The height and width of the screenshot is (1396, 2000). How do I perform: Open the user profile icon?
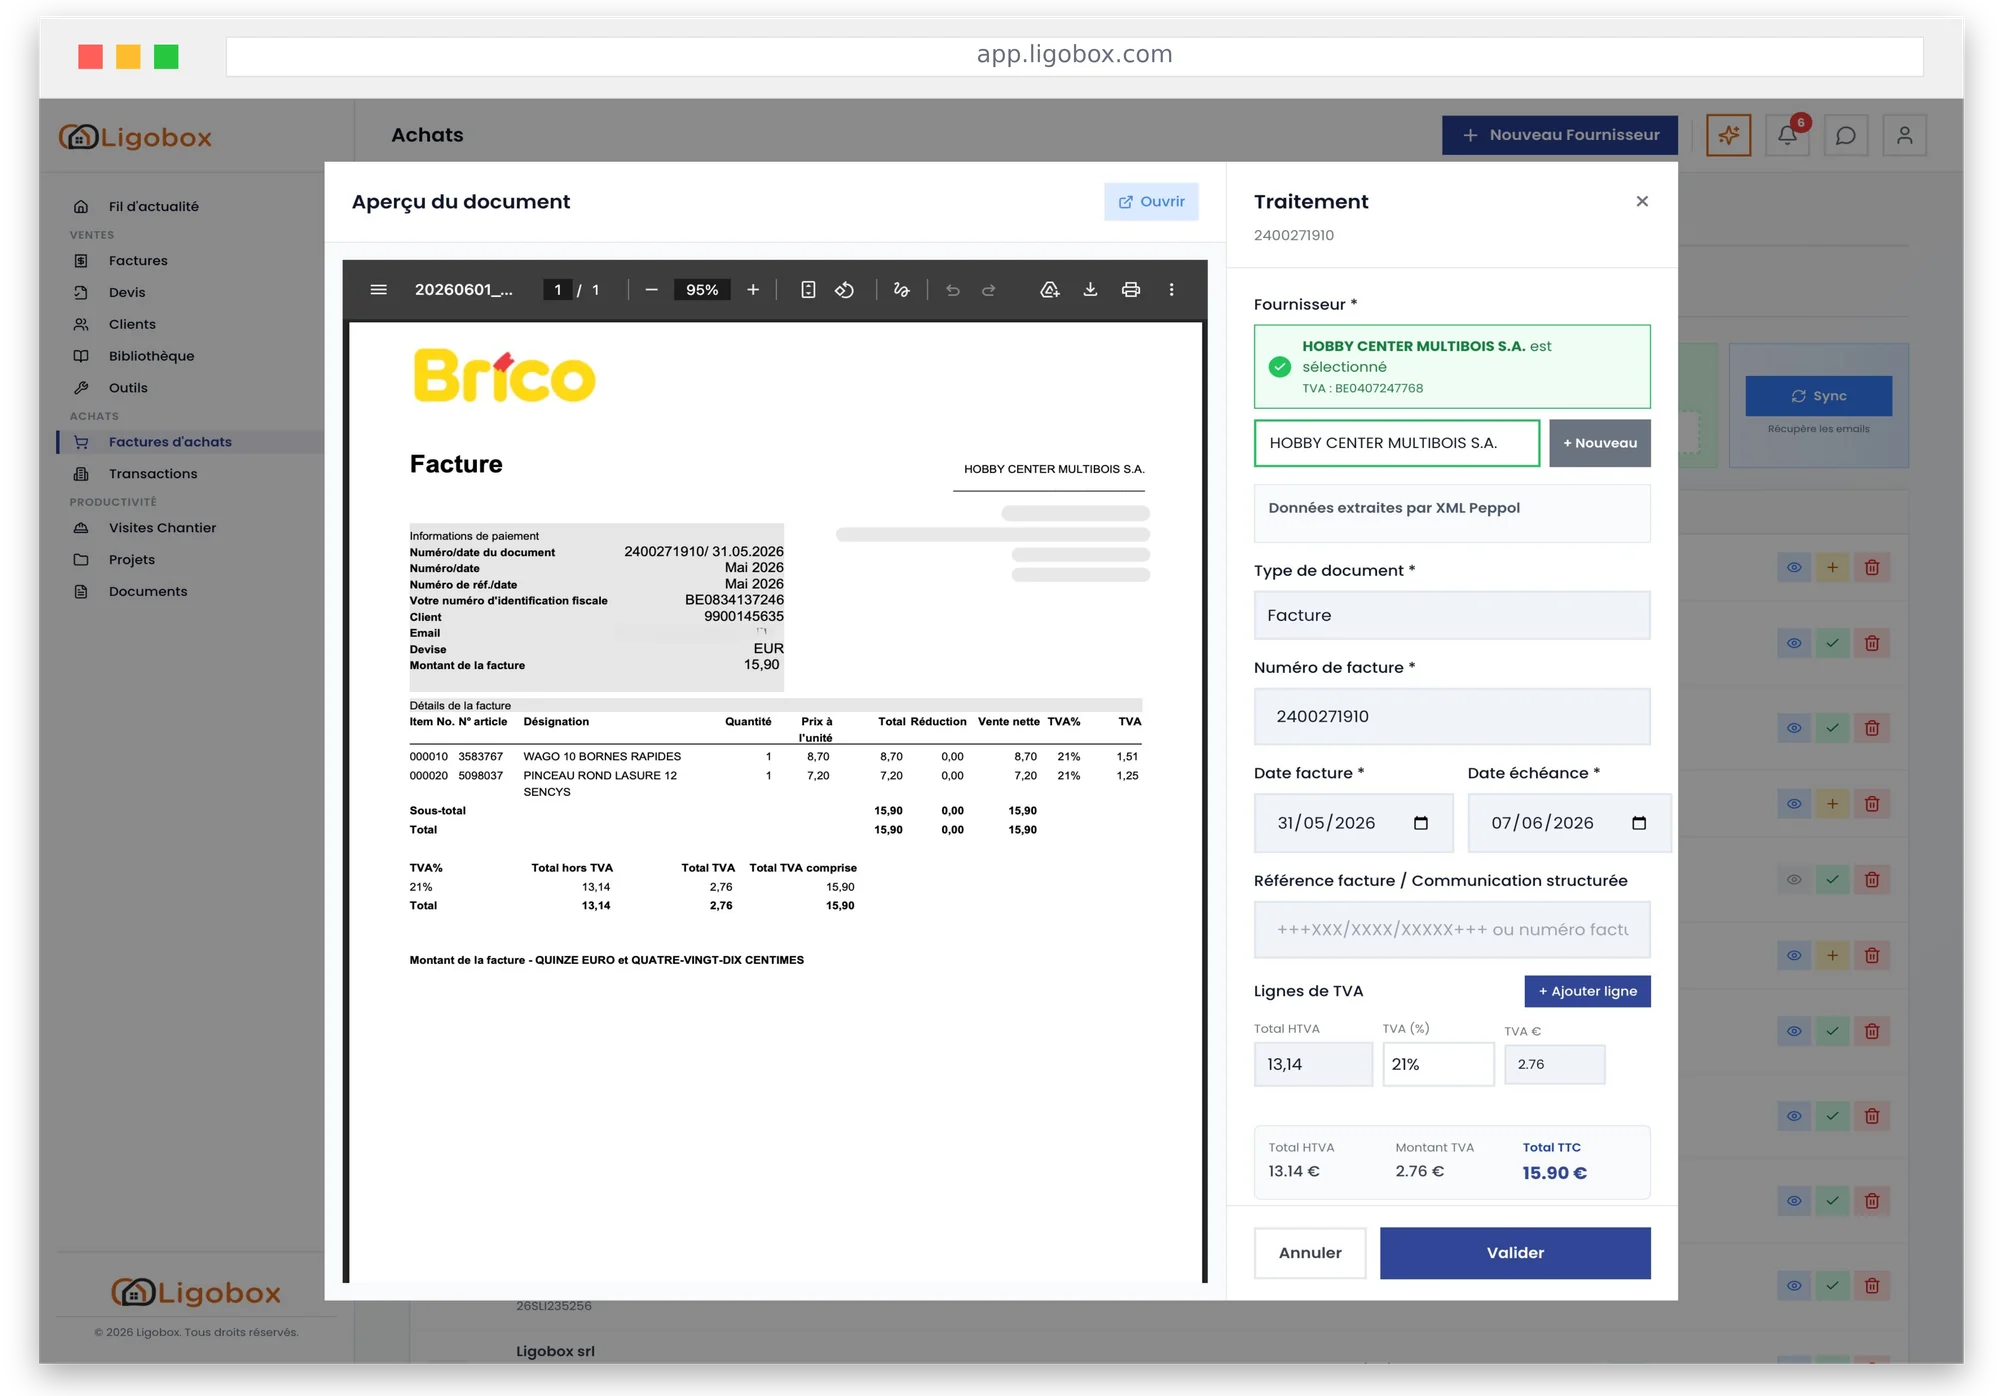1905,135
